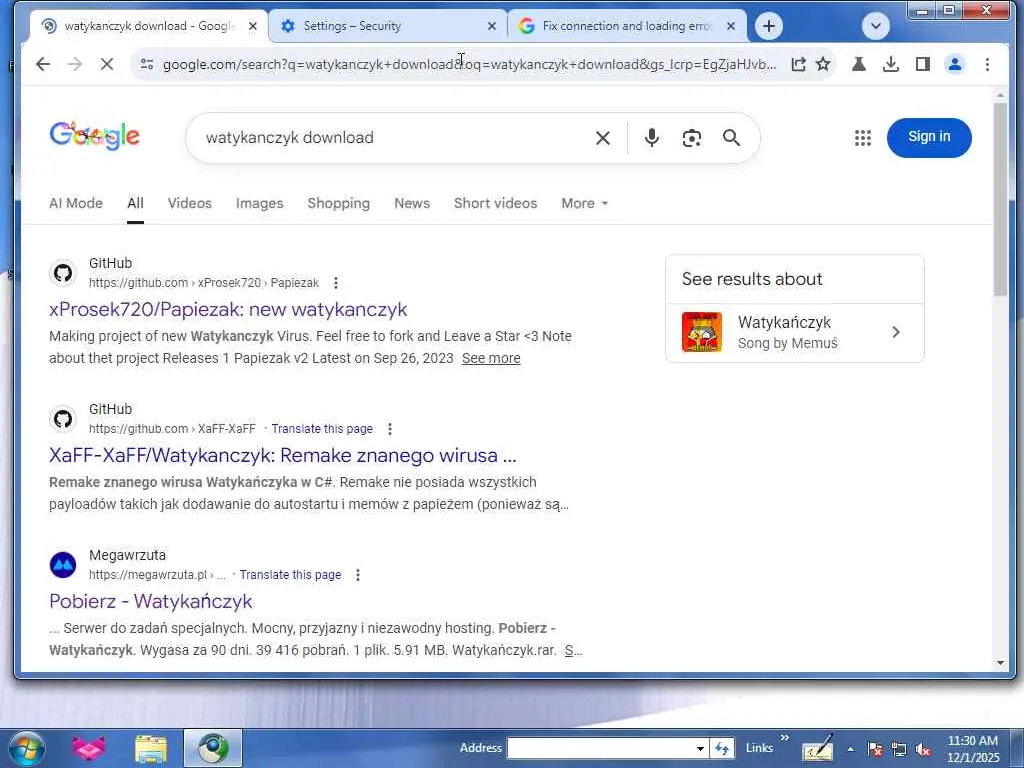Open options menu for XaFF-XaFF result
The height and width of the screenshot is (768, 1024).
(390, 429)
